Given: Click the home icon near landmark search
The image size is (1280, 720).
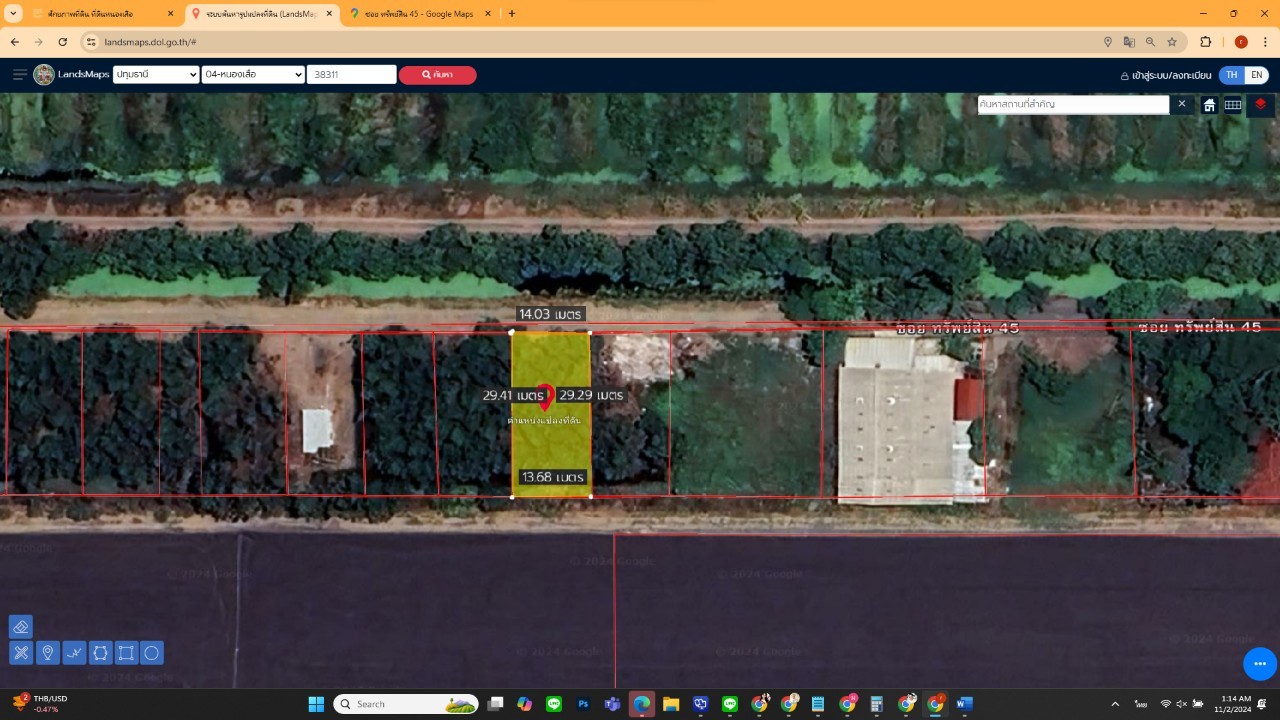Looking at the screenshot, I should [1209, 105].
